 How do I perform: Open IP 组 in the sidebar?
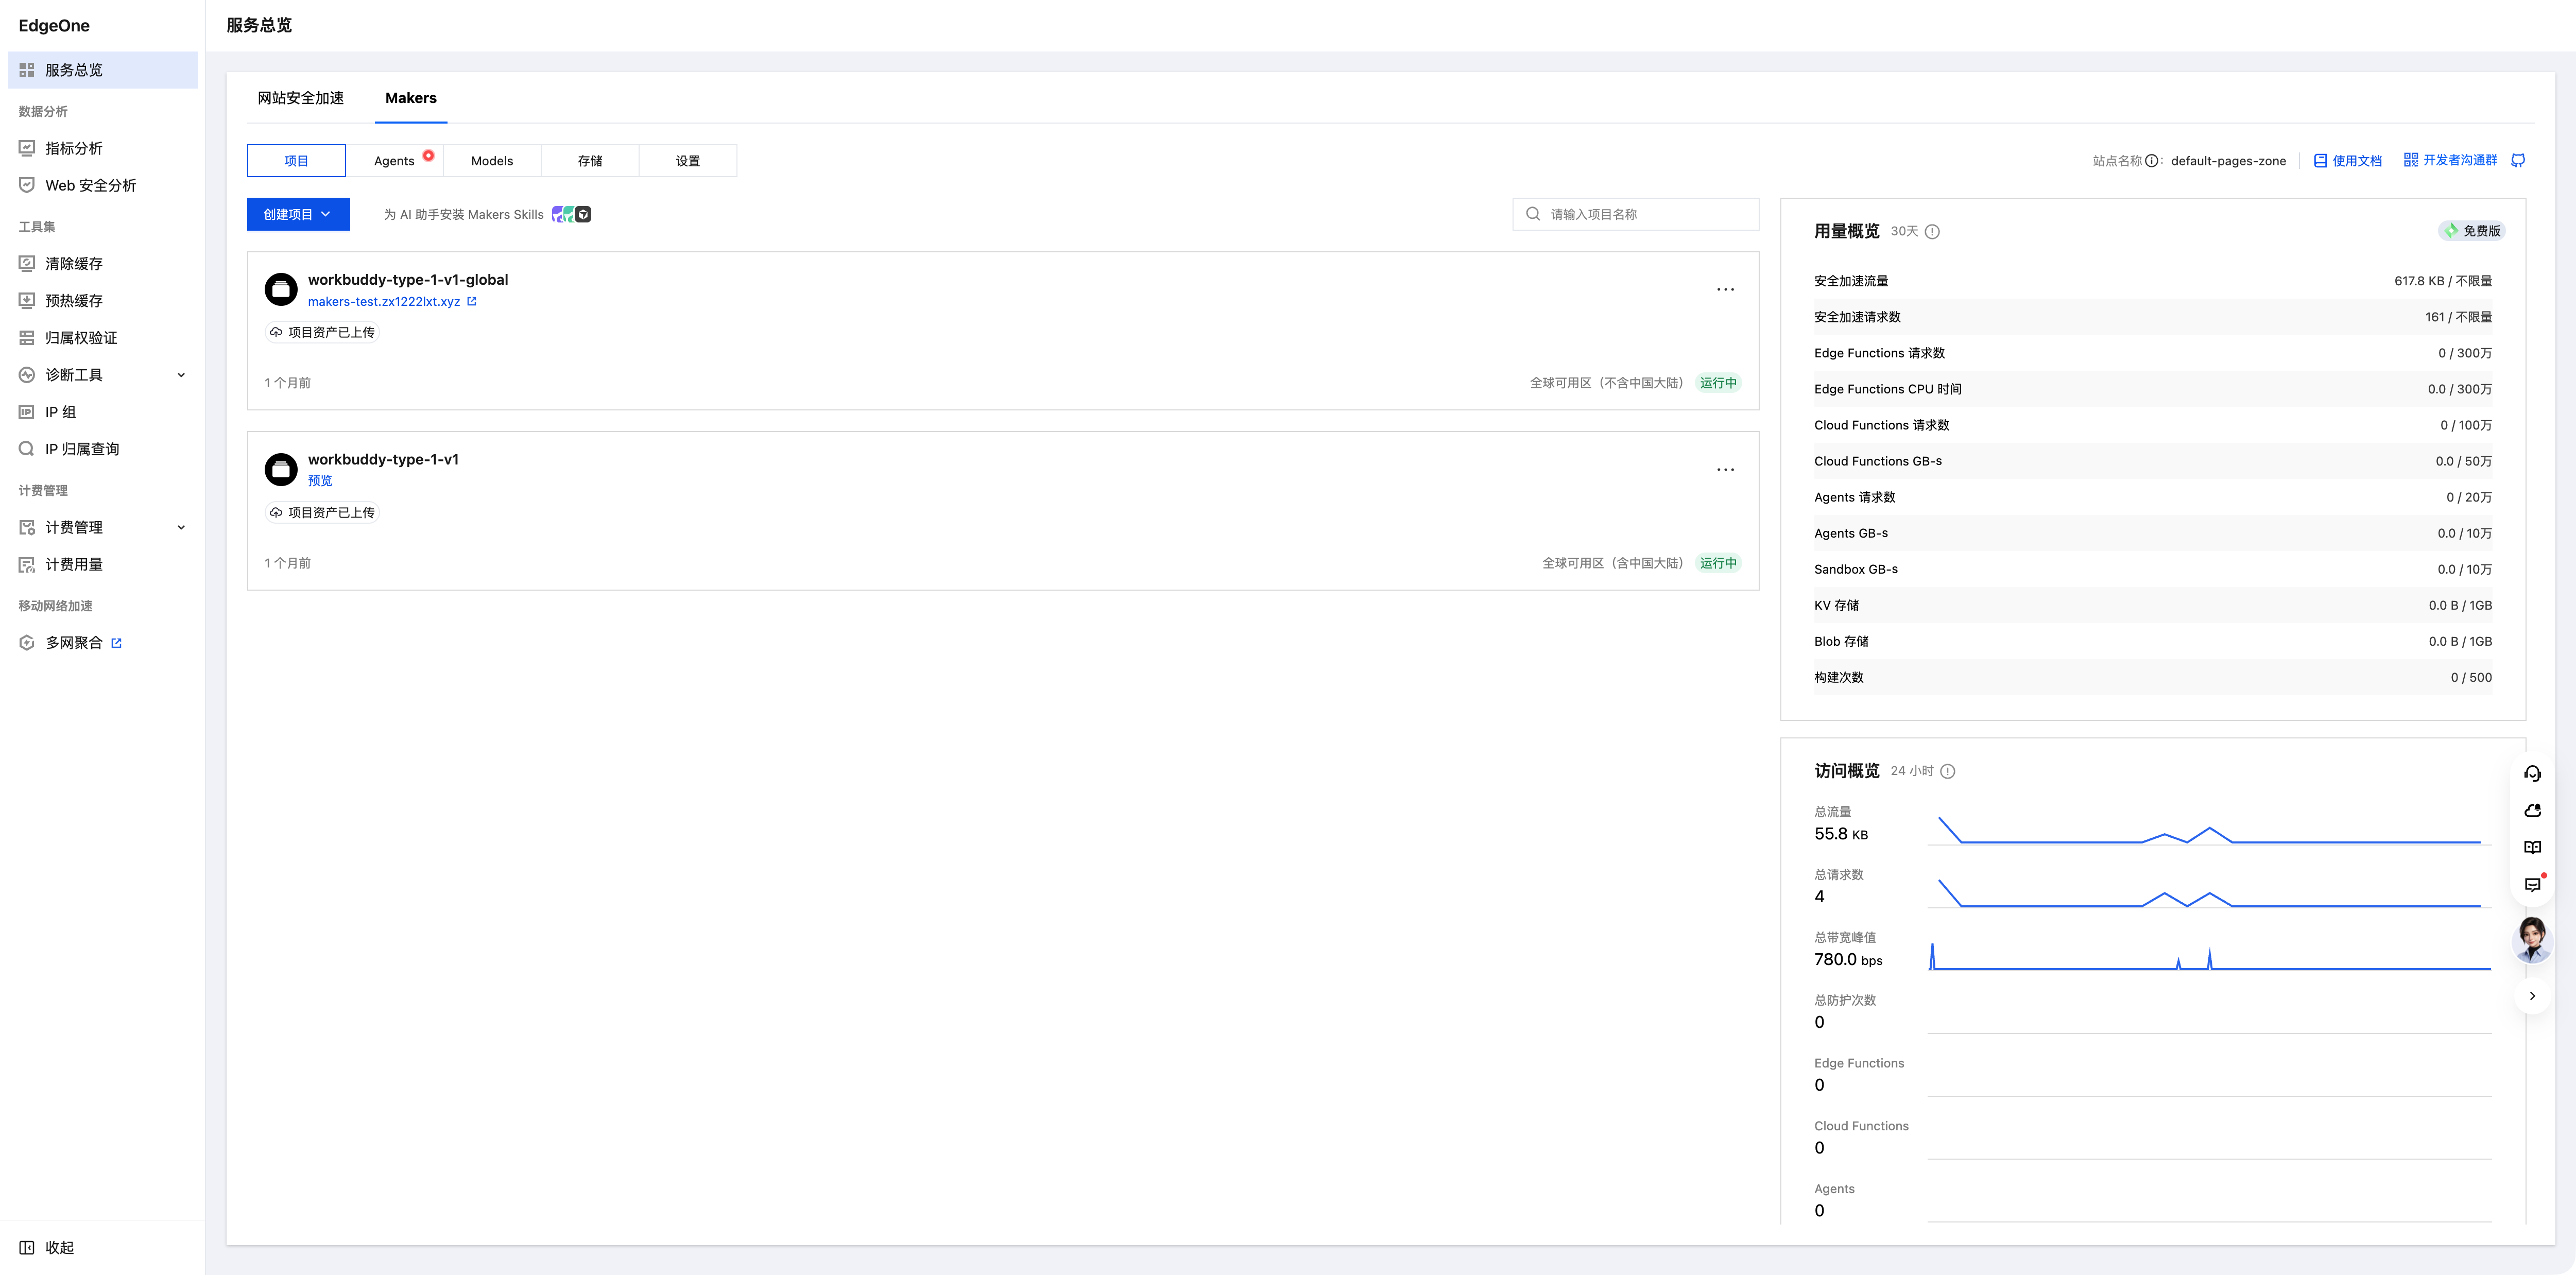(x=102, y=412)
